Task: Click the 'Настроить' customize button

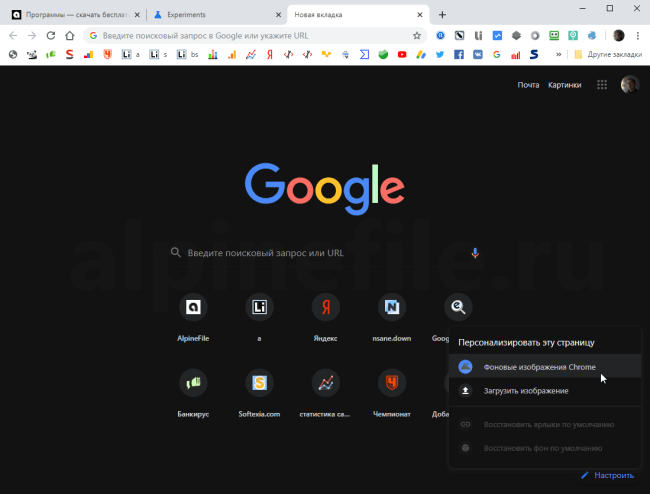Action: click(x=608, y=475)
